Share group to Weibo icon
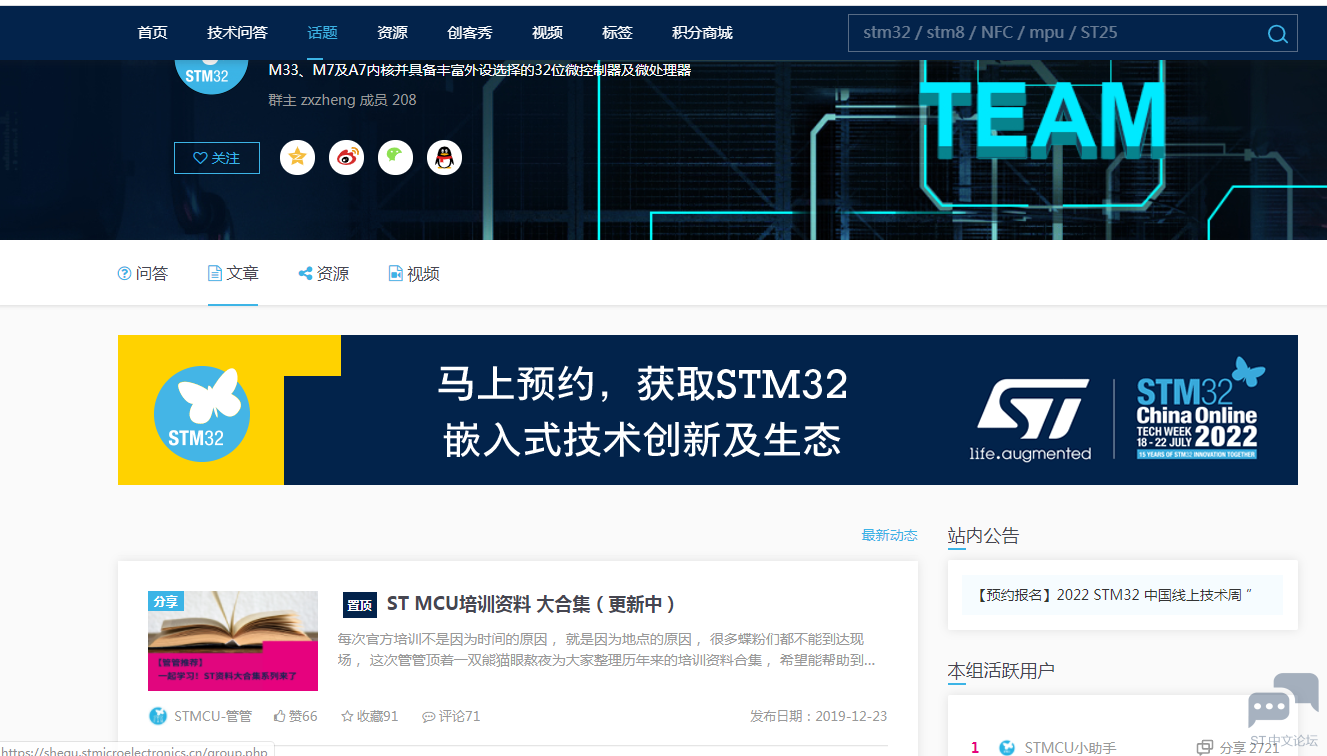Screen dimensions: 1327x756 346,157
